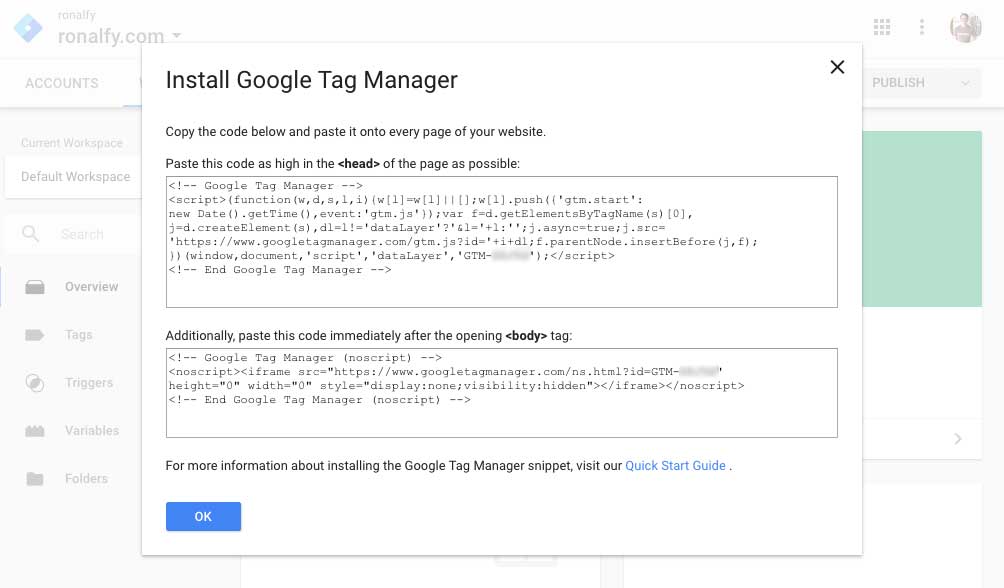Screen dimensions: 1004x588
Task: Click the Tags label icon
Action: click(35, 334)
